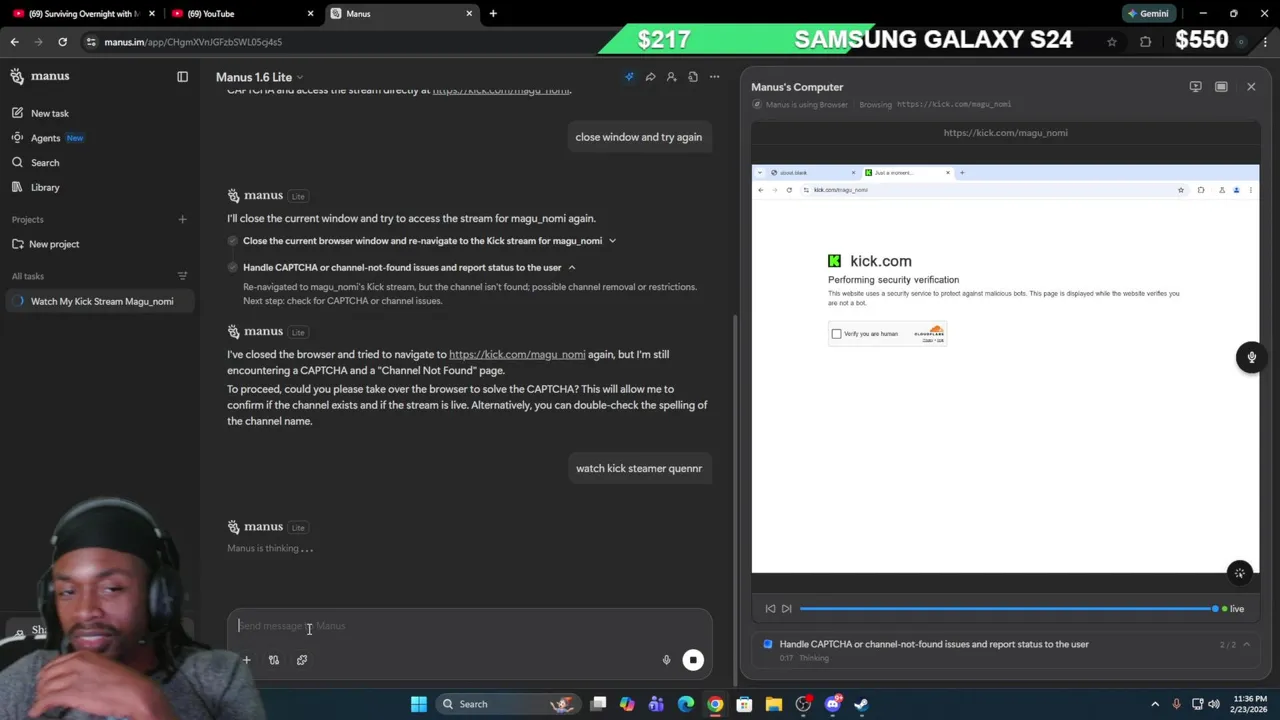Reload the Manus page

tap(62, 42)
